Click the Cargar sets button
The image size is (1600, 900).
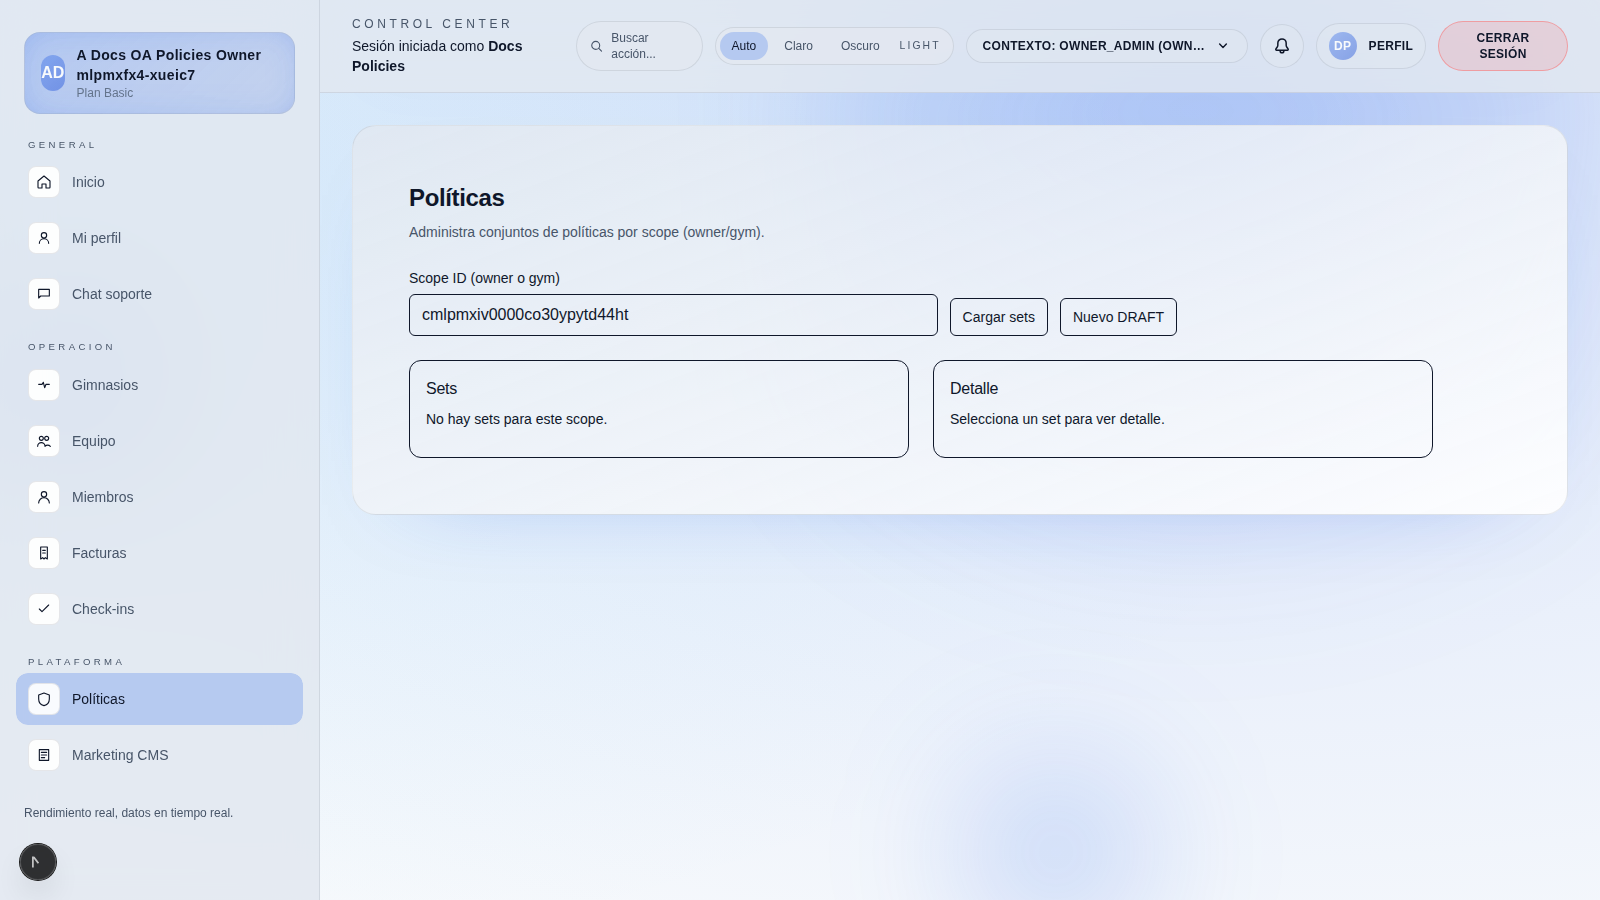(x=998, y=317)
